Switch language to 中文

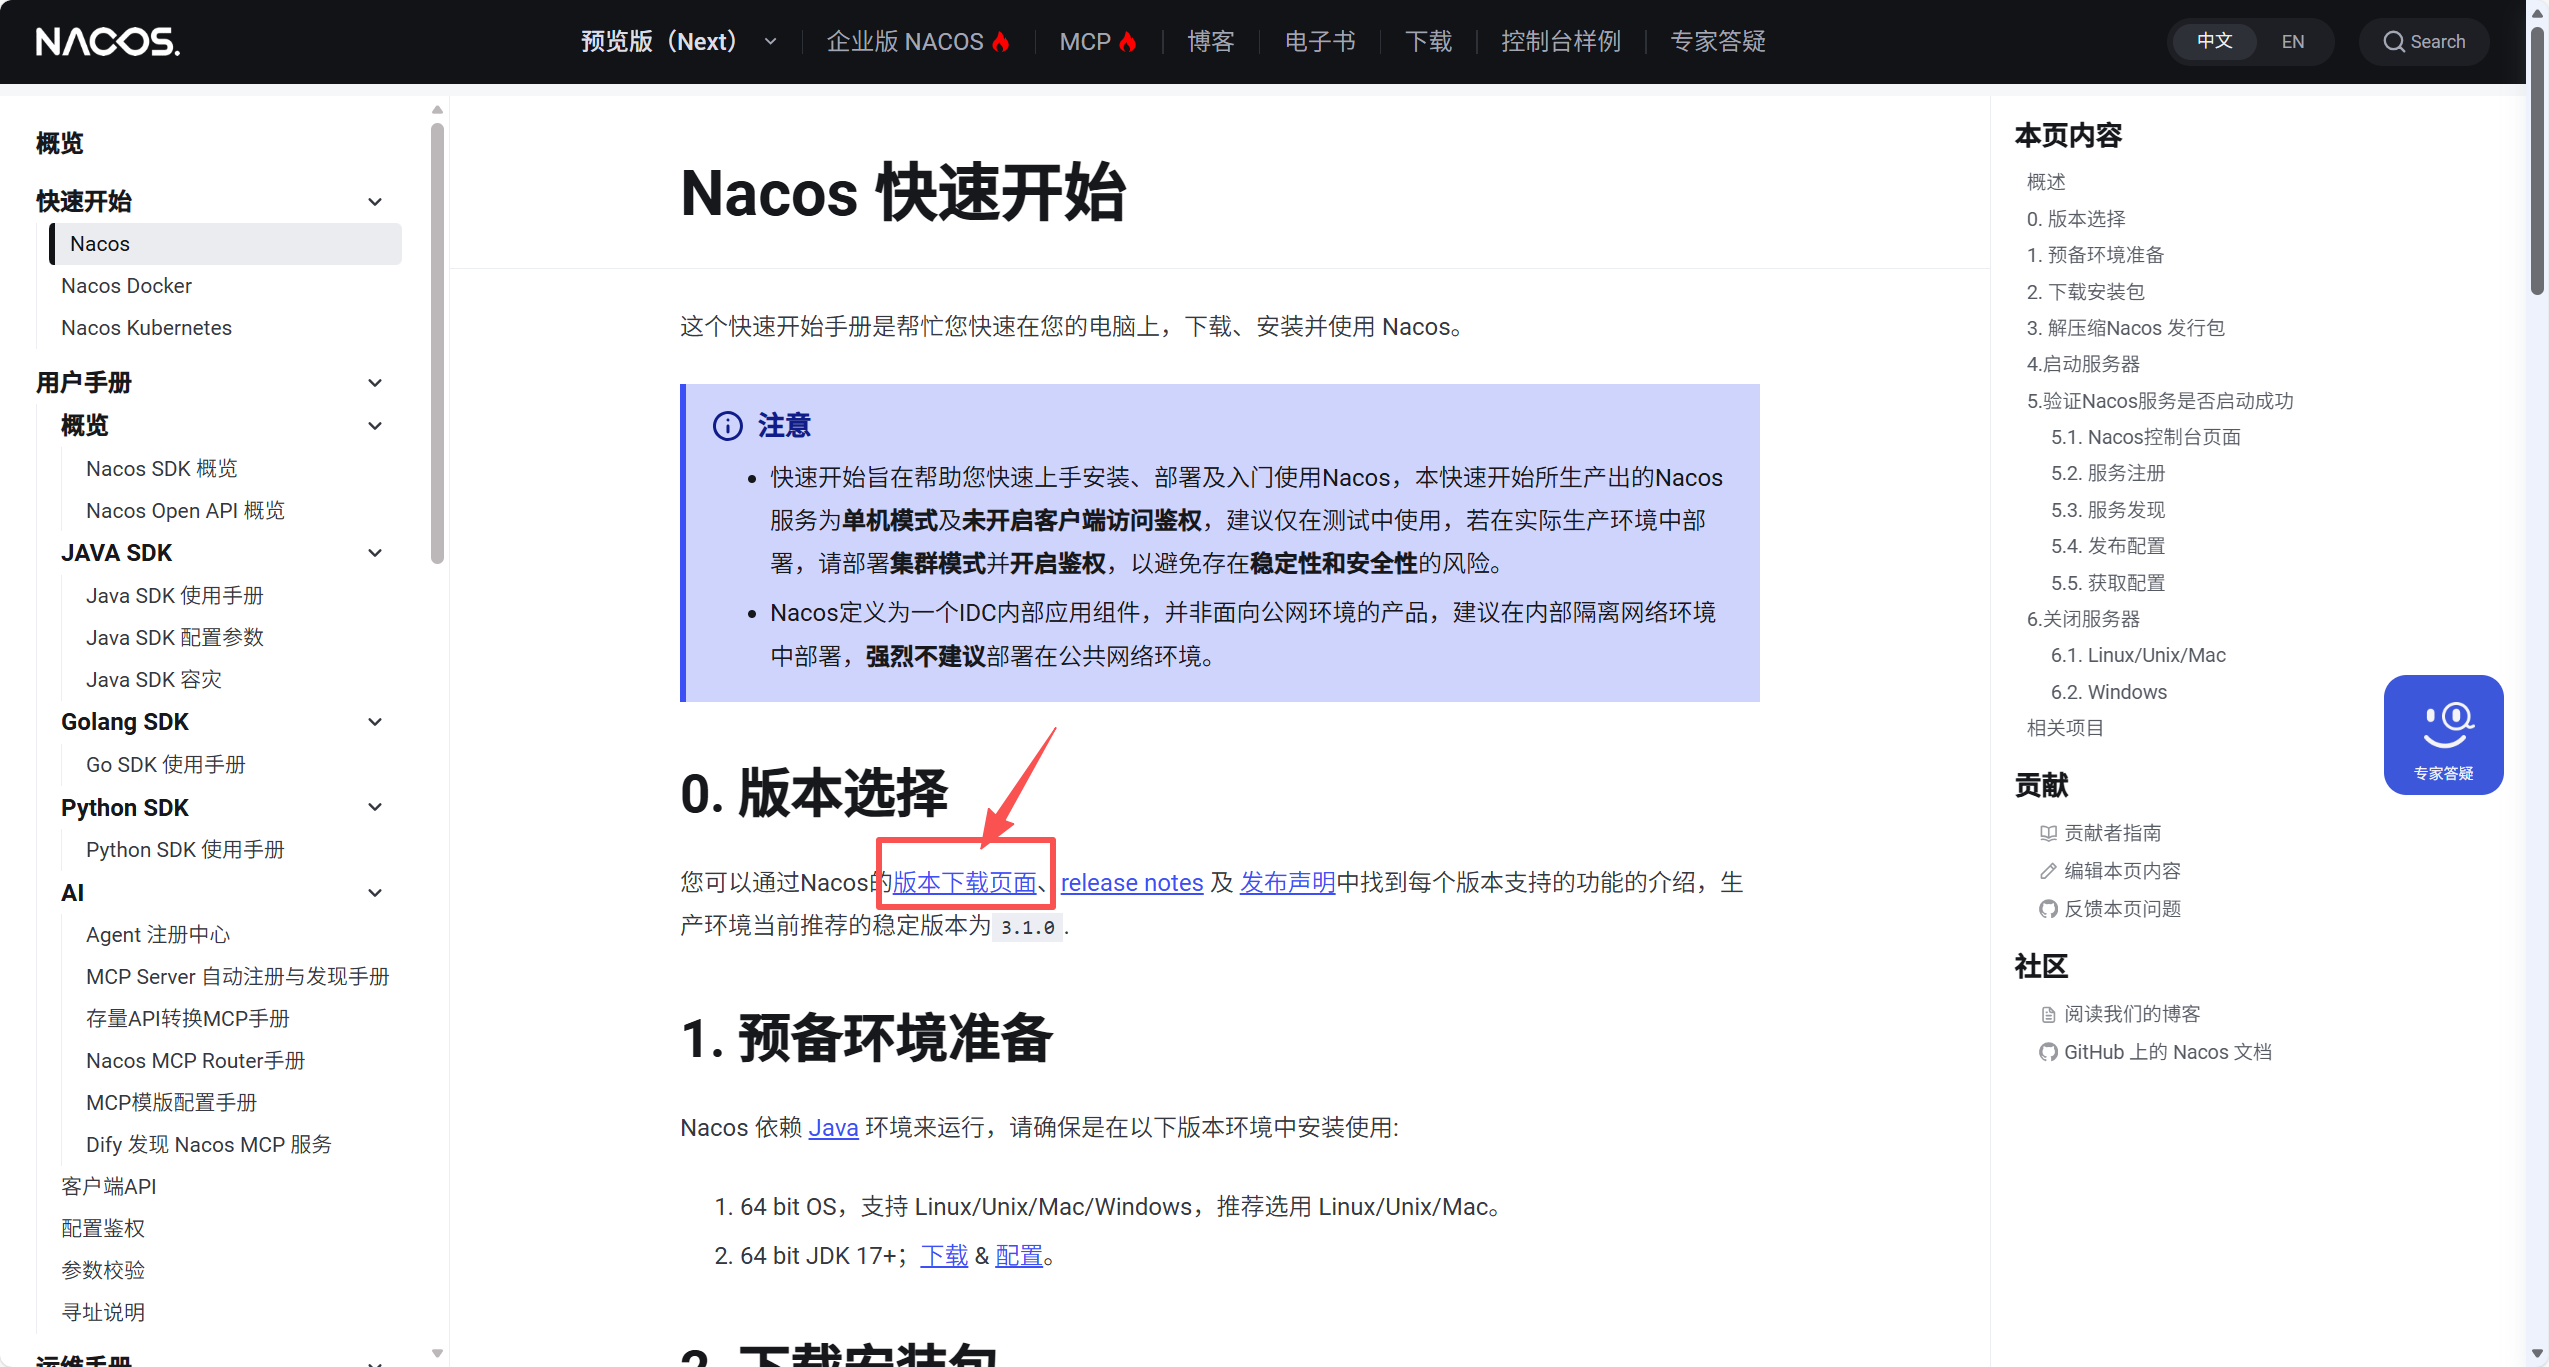point(2212,41)
